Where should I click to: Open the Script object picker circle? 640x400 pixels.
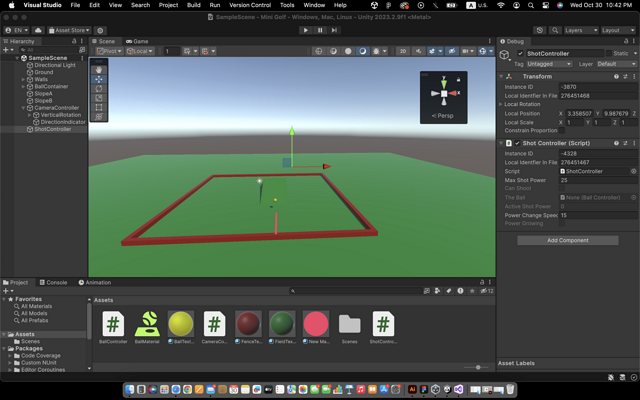pyautogui.click(x=633, y=171)
